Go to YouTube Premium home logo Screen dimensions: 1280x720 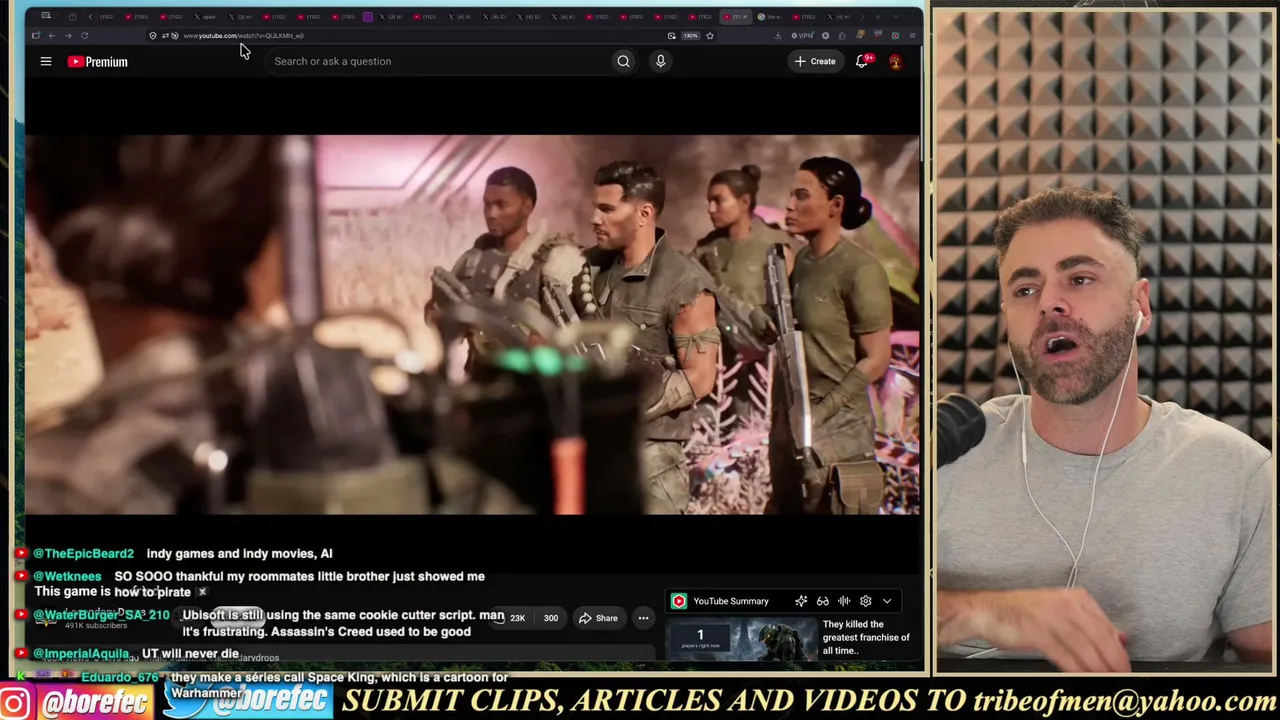coord(98,62)
